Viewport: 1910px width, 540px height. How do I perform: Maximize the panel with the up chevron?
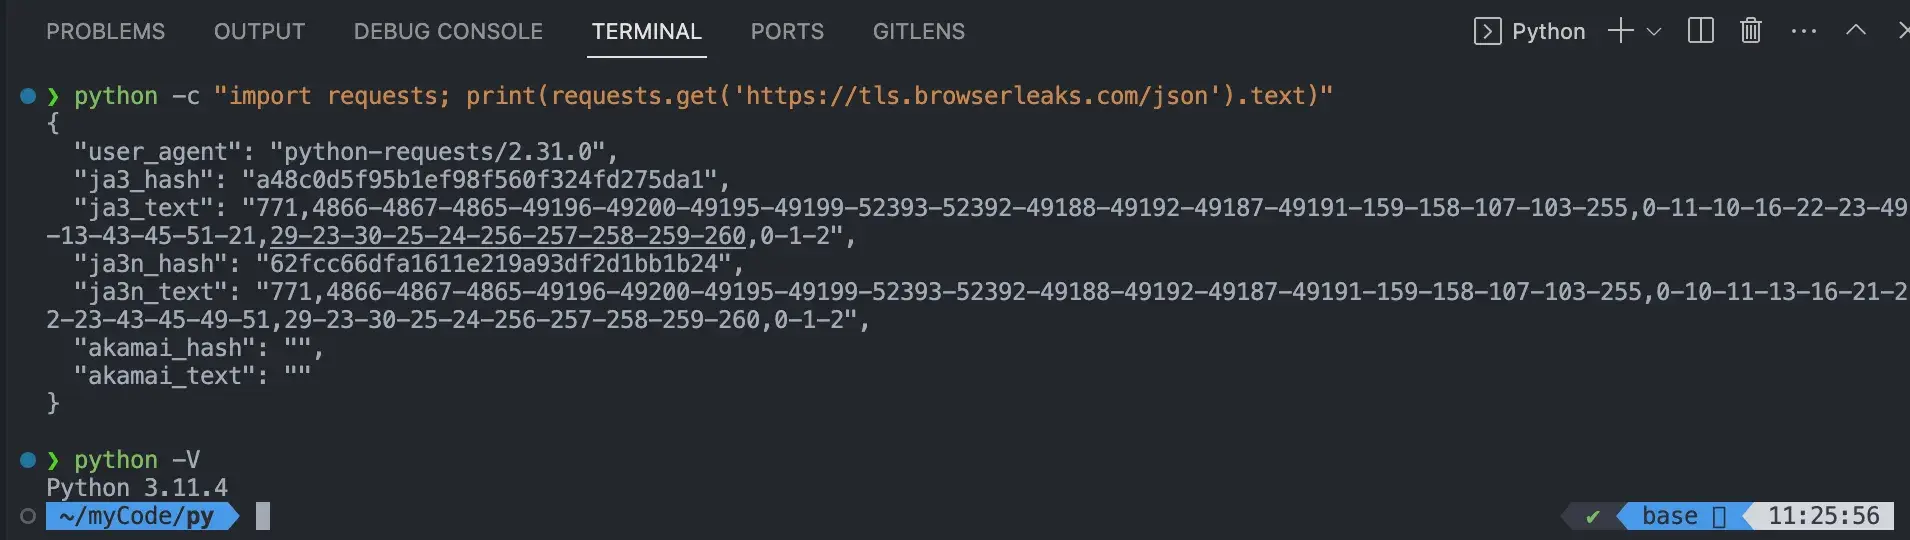pyautogui.click(x=1856, y=31)
